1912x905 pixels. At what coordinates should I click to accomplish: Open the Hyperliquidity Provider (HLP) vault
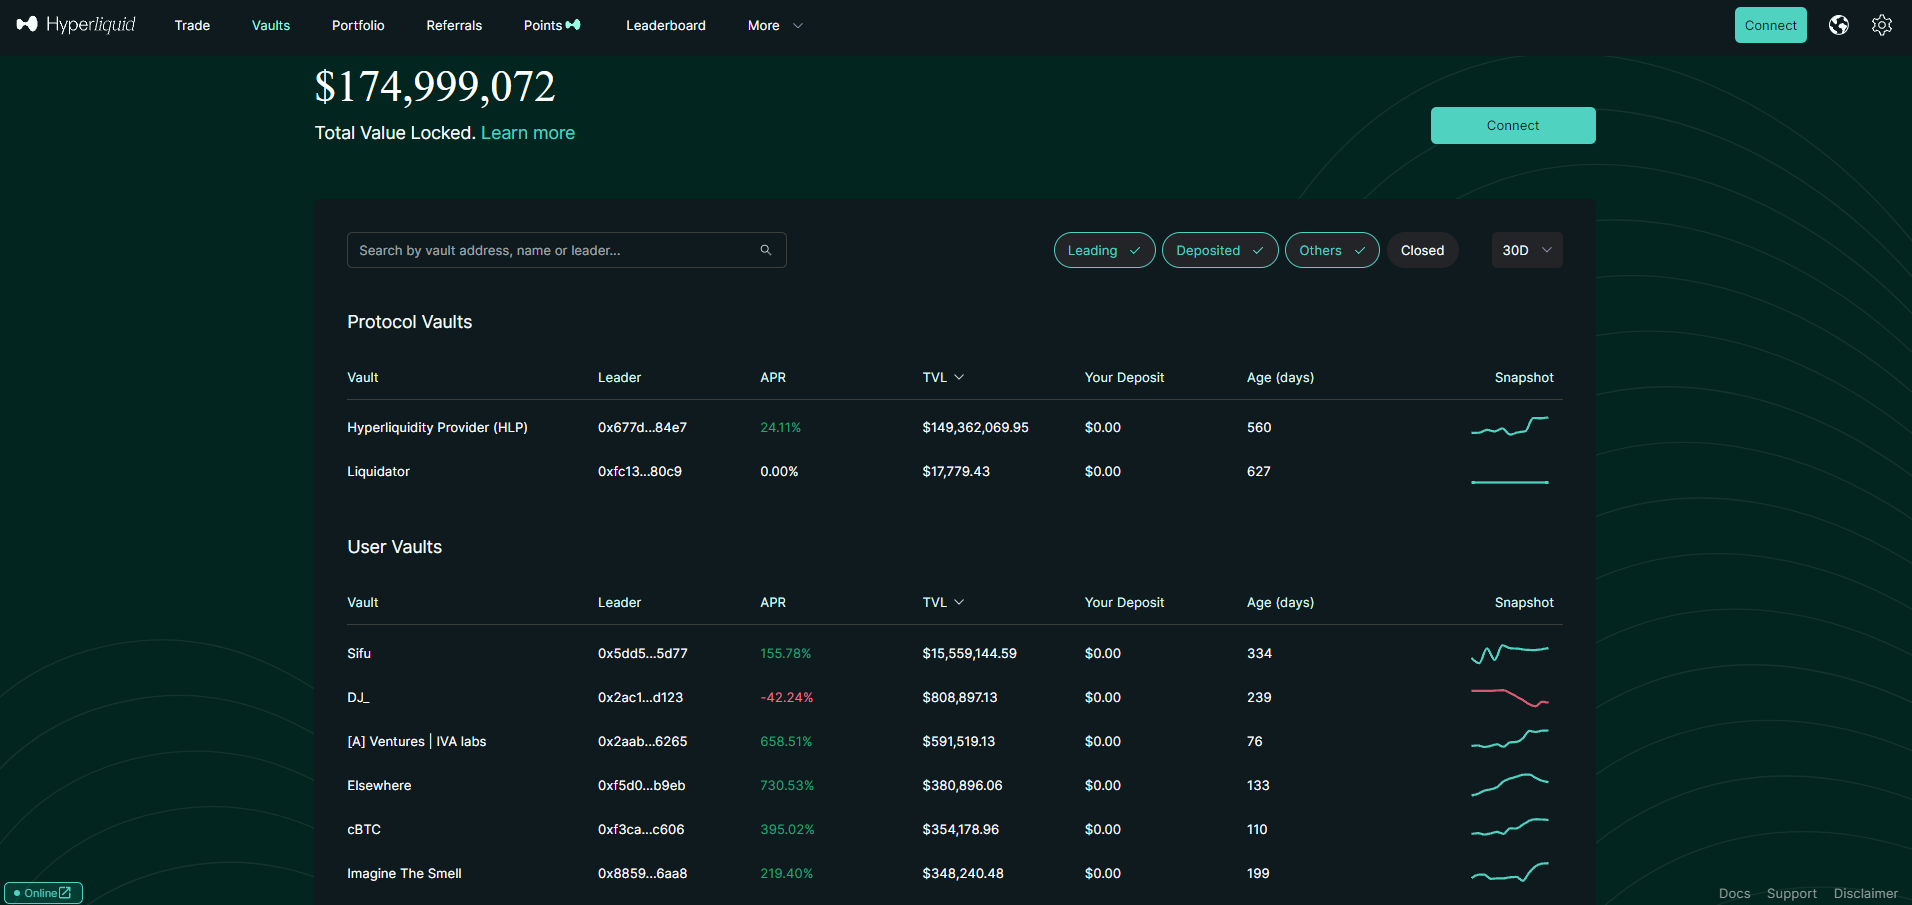437,427
